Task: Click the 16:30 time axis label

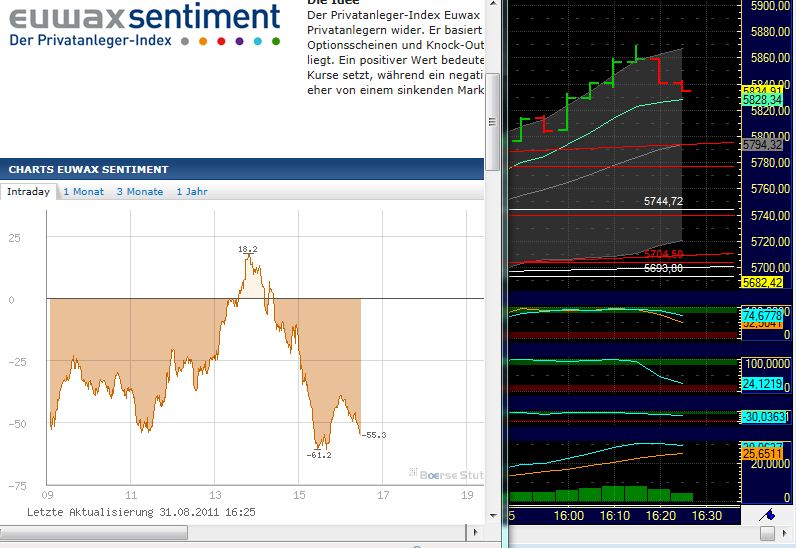Action: pos(707,515)
